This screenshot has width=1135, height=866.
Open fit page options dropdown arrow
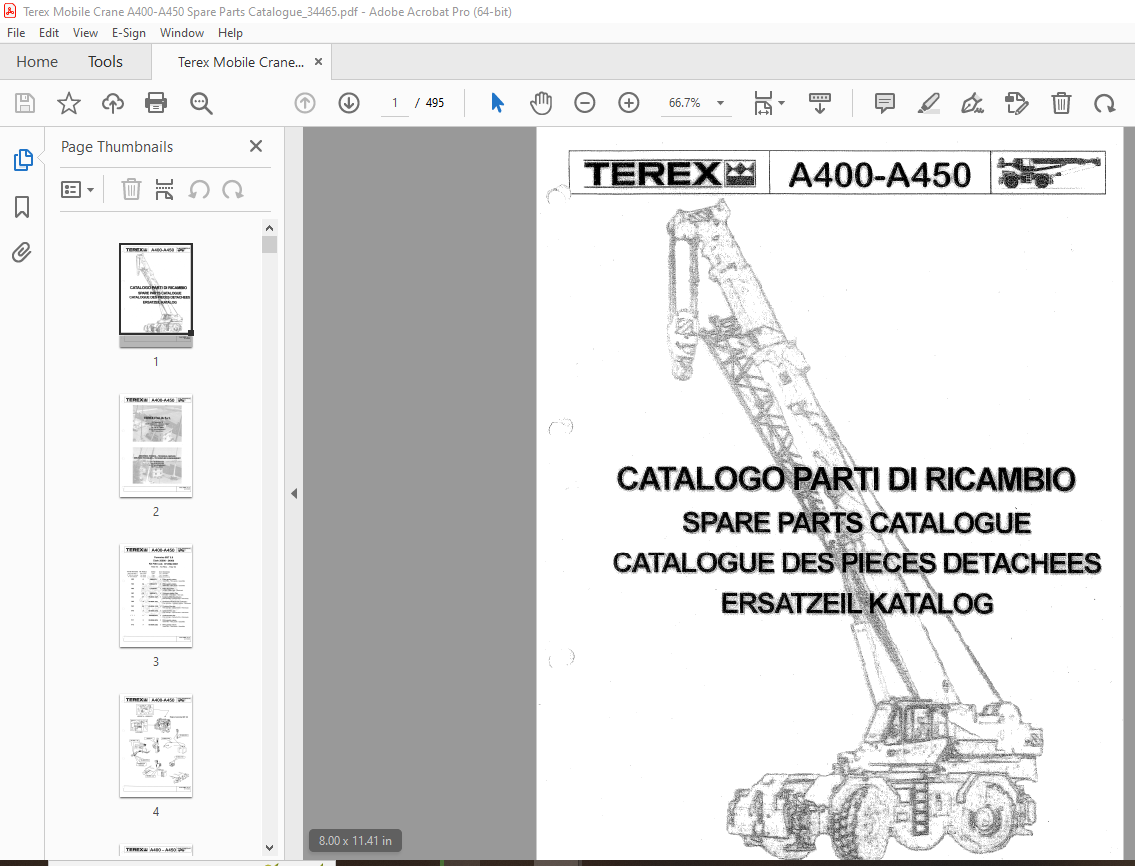(782, 103)
